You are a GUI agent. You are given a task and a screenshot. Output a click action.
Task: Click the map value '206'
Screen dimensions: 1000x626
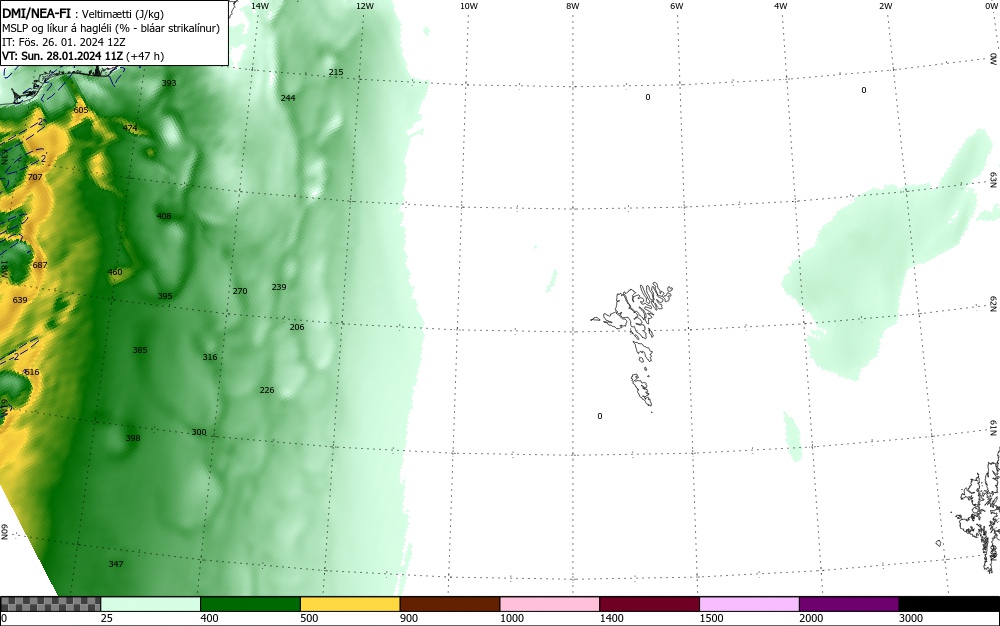coord(297,327)
